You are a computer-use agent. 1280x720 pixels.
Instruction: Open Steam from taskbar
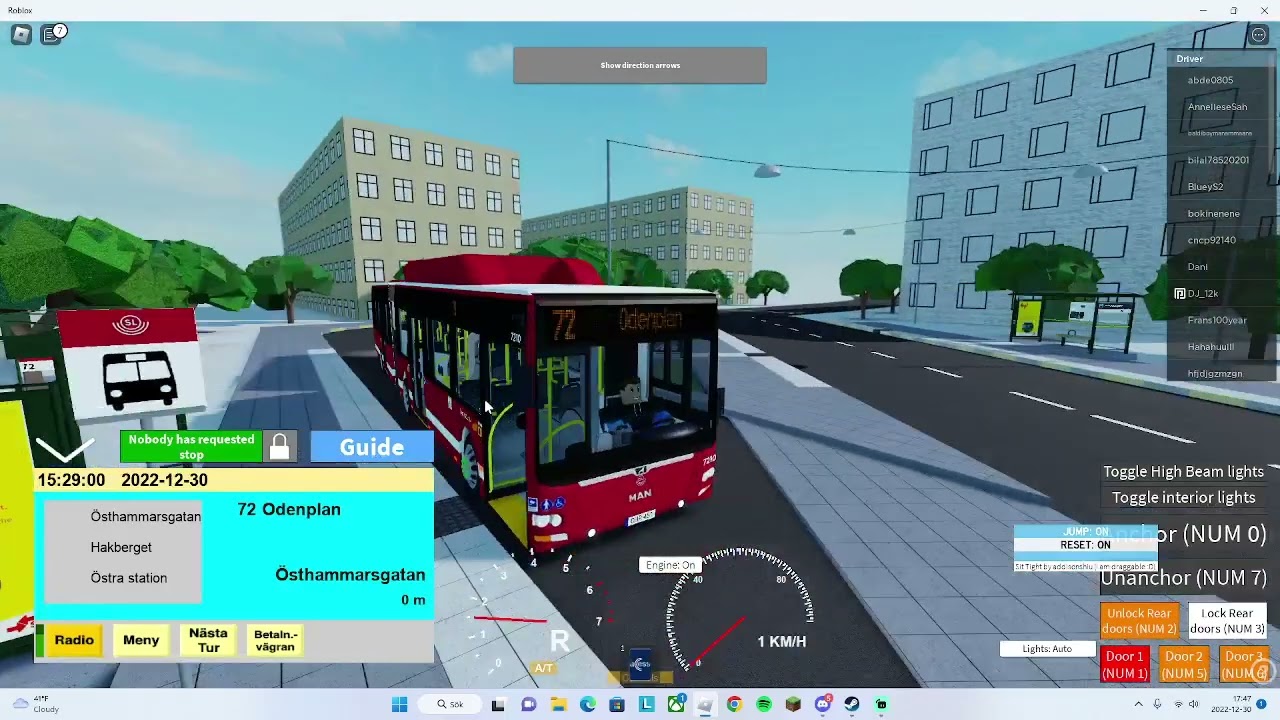point(852,704)
